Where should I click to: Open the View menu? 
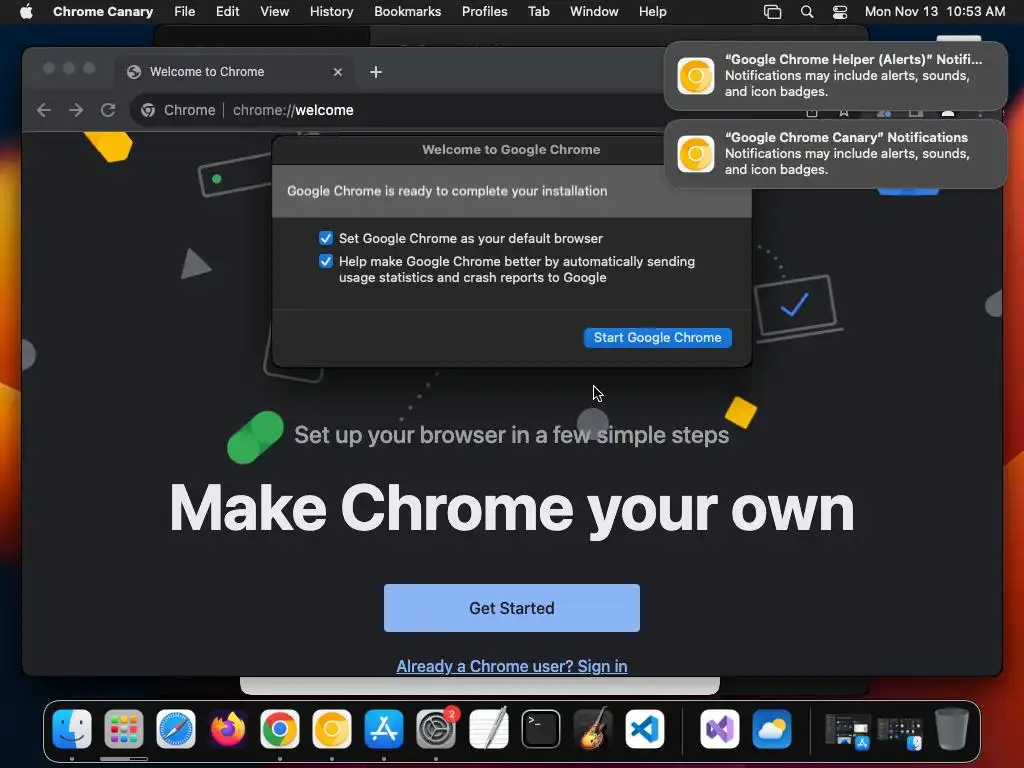(274, 11)
